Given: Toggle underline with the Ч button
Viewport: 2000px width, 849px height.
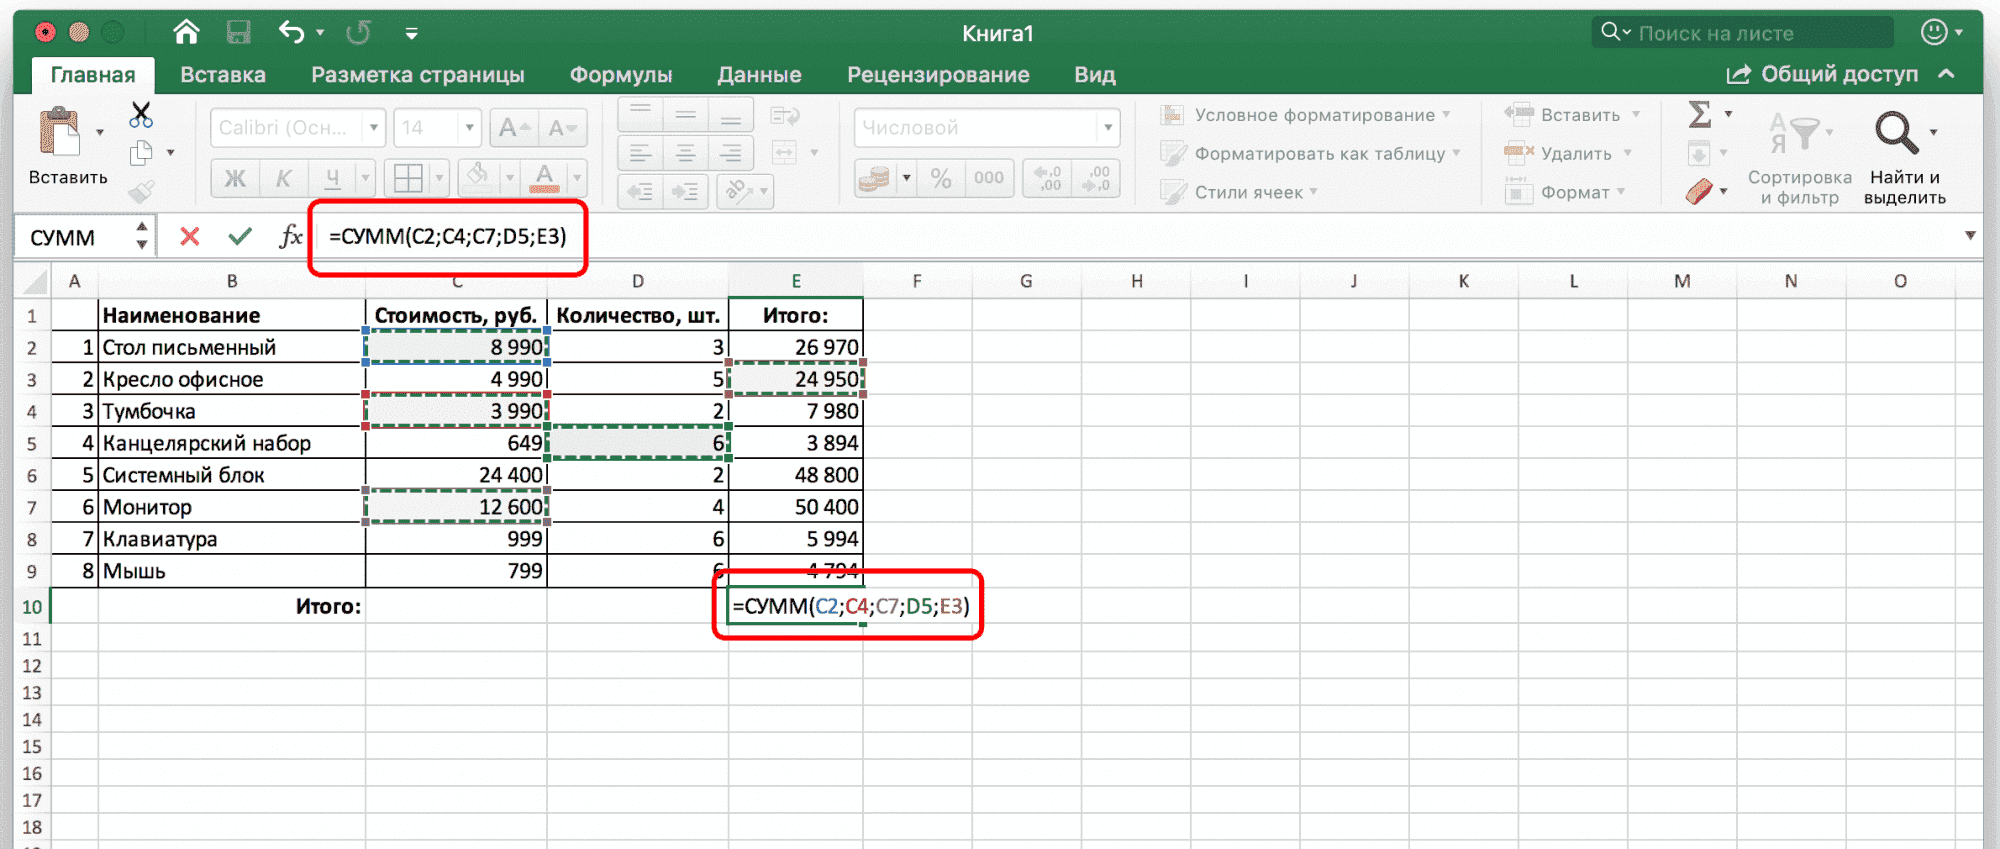Looking at the screenshot, I should [x=332, y=178].
